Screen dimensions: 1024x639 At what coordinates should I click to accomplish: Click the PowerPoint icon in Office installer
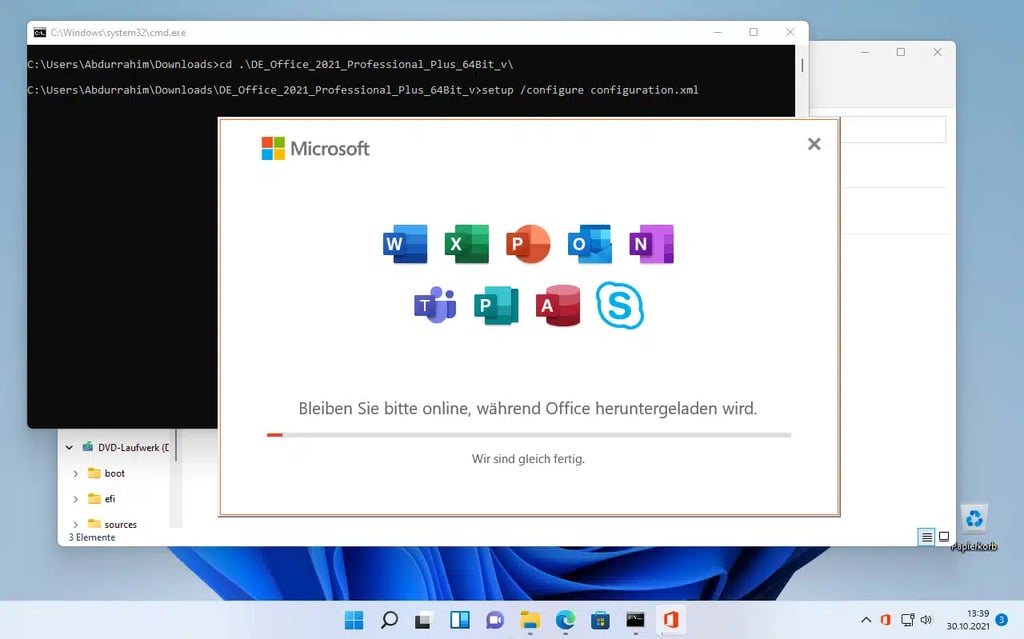[x=528, y=244]
